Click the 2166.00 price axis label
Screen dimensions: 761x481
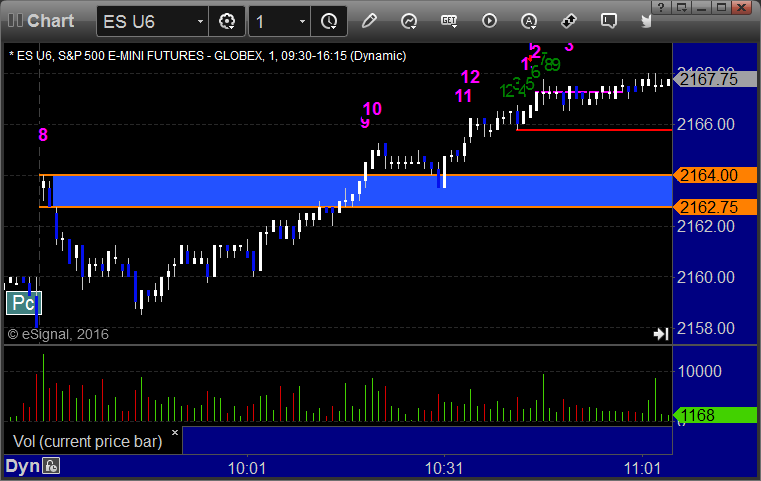click(706, 124)
